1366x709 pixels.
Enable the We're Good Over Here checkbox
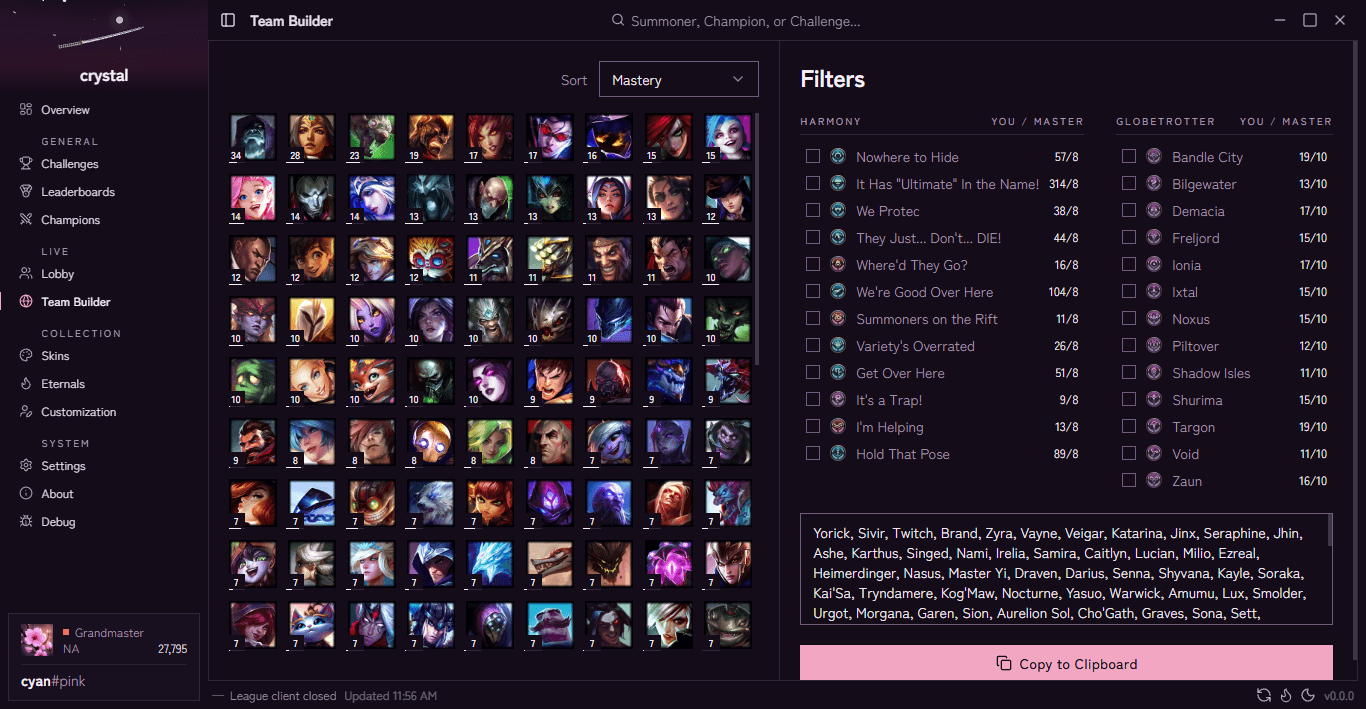[x=813, y=292]
